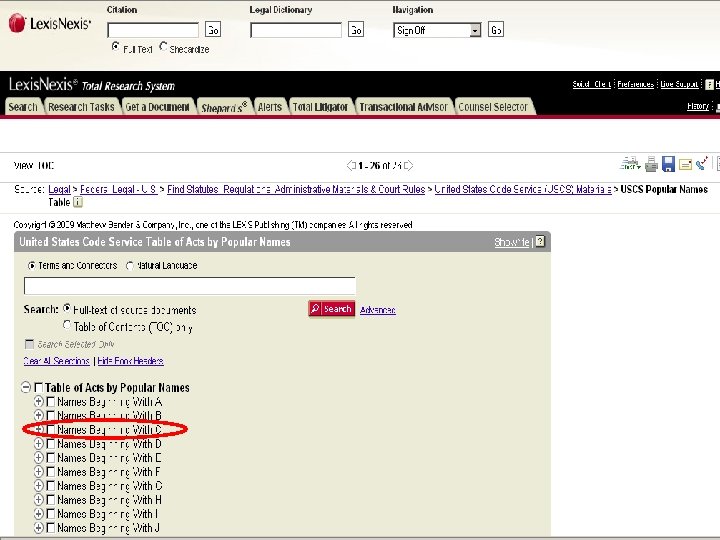The height and width of the screenshot is (540, 720).
Task: Expand Names Beginning With H
Action: [39, 499]
